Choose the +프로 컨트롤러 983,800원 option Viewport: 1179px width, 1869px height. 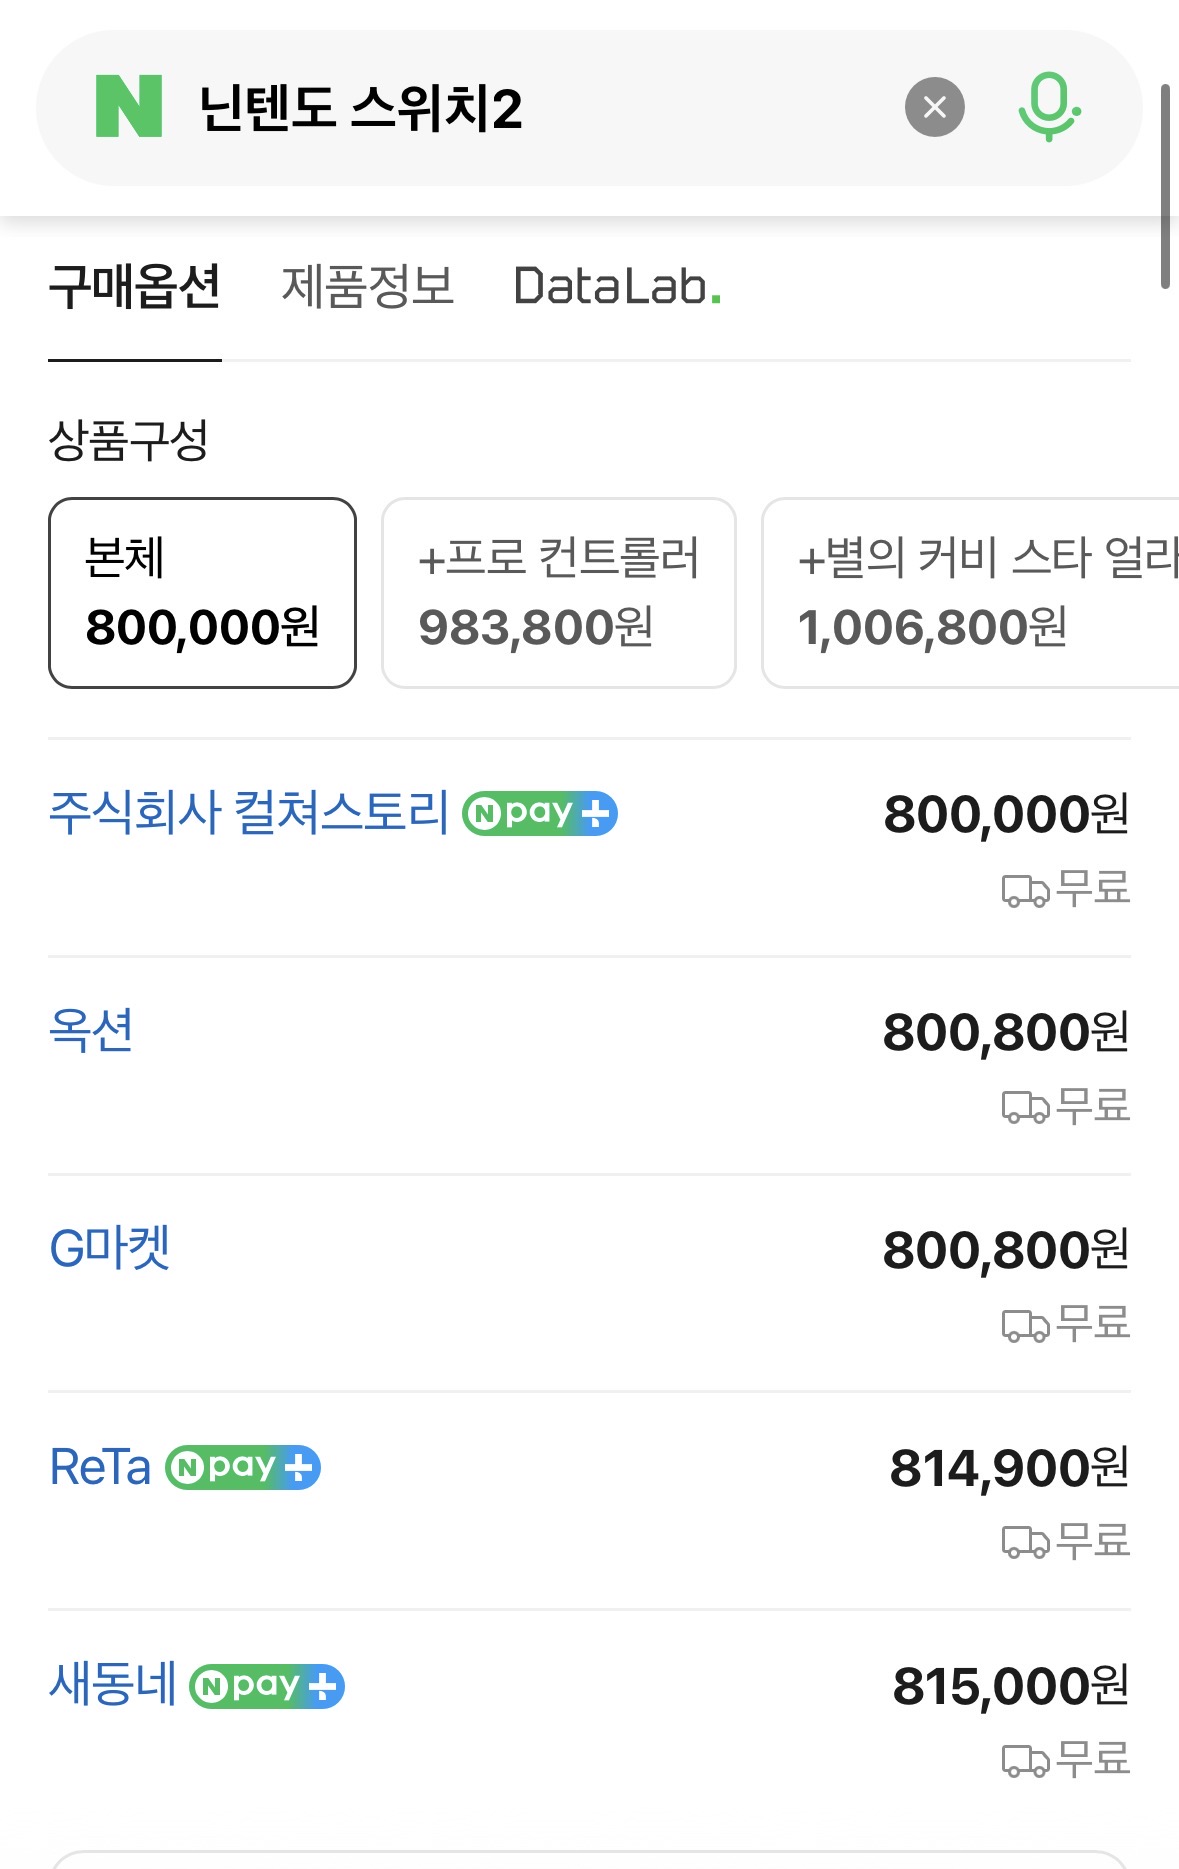pos(558,593)
